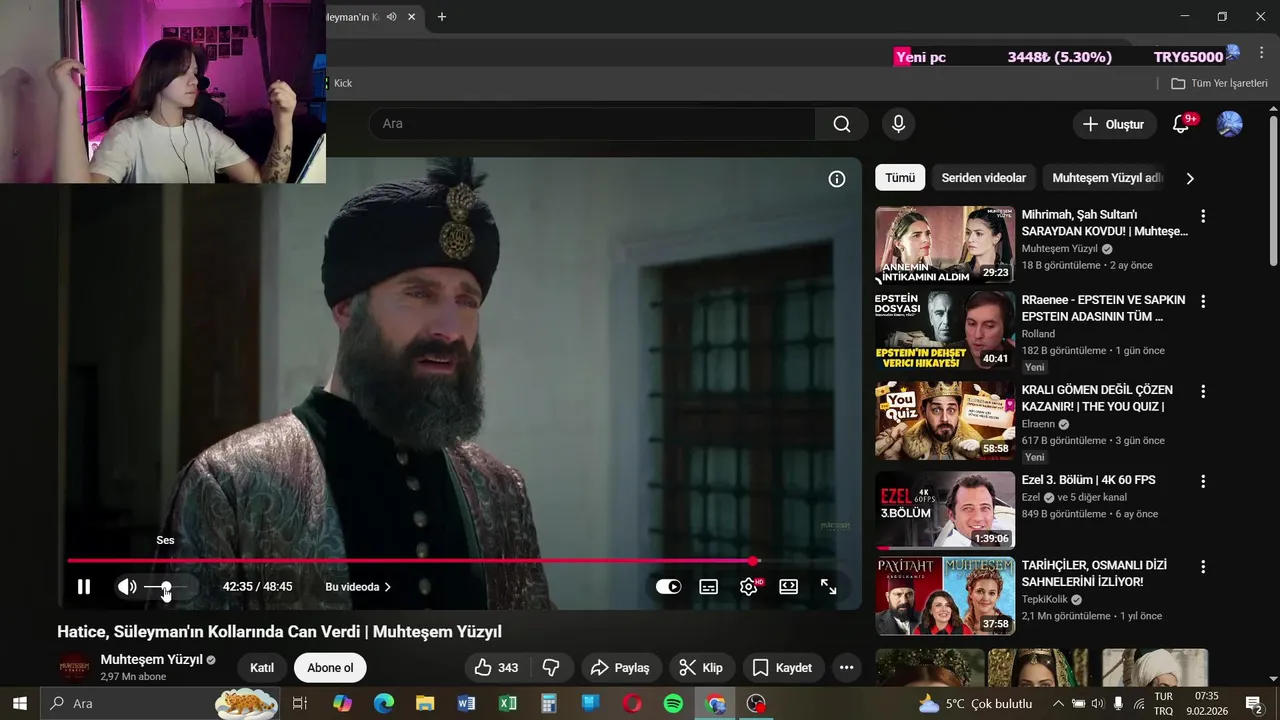Screen dimensions: 1280x720
Task: Open the account avatar menu
Action: (1229, 124)
